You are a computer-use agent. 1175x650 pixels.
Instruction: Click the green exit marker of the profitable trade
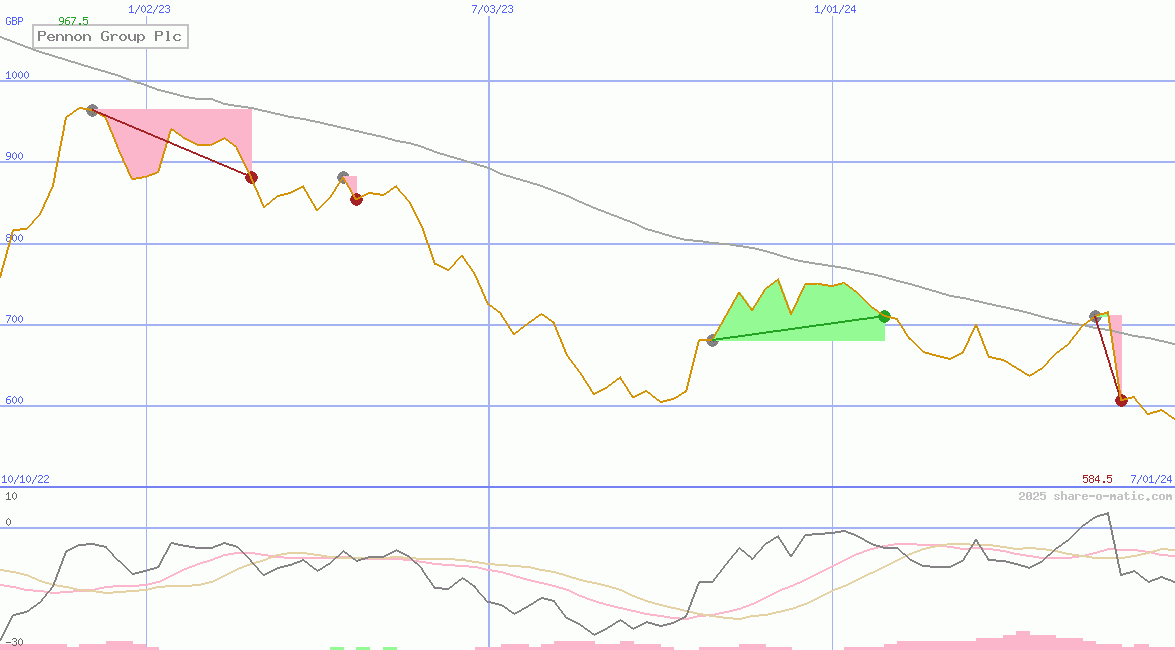884,316
